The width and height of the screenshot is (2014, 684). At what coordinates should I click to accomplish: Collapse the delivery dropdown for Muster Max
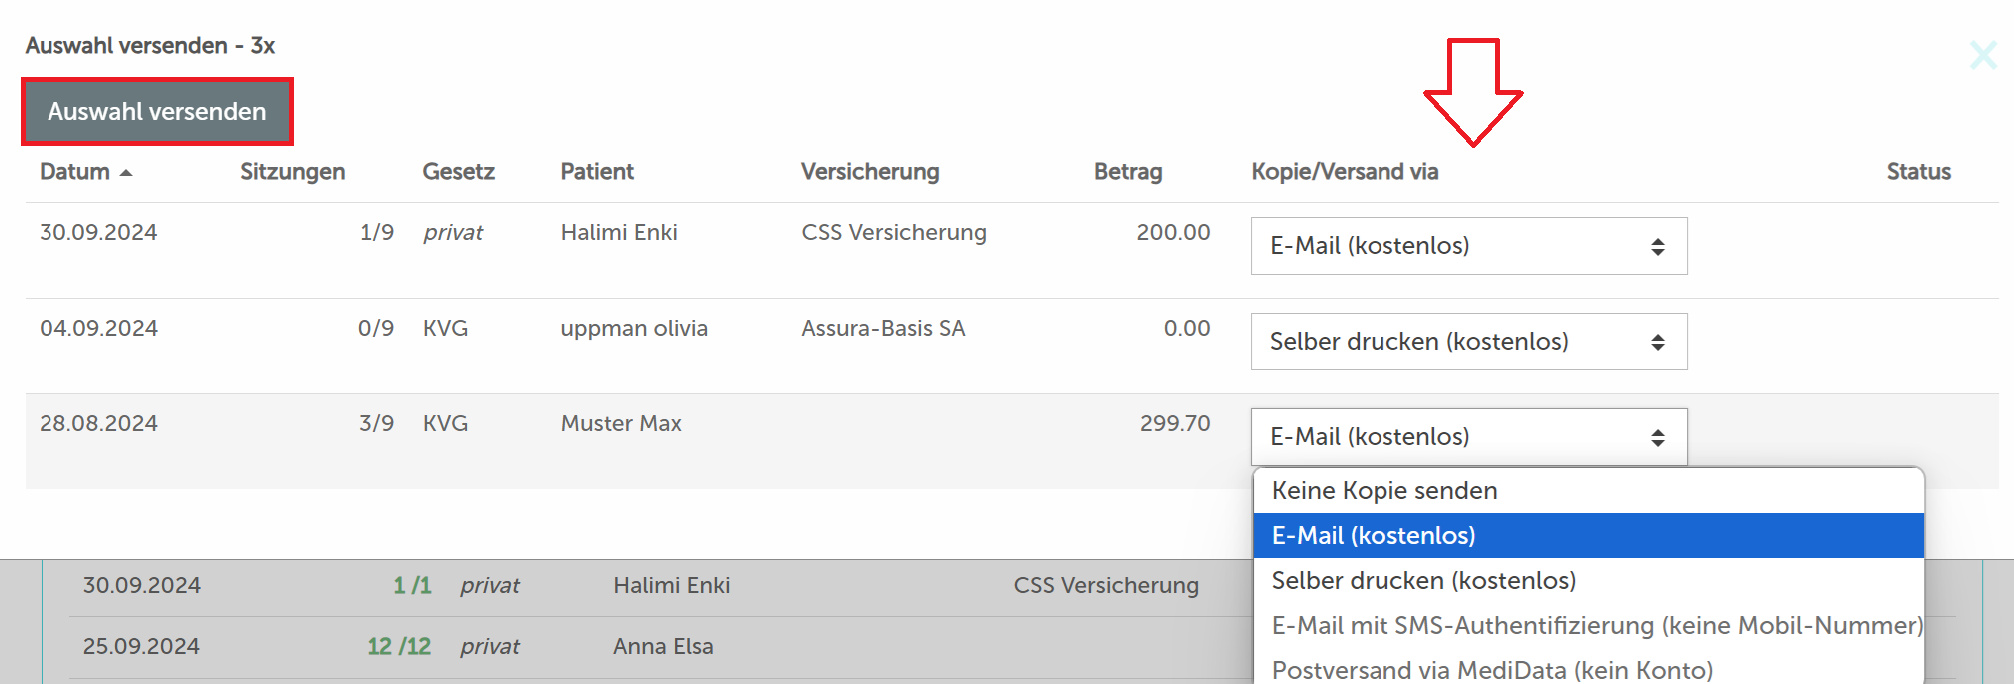coord(1468,437)
